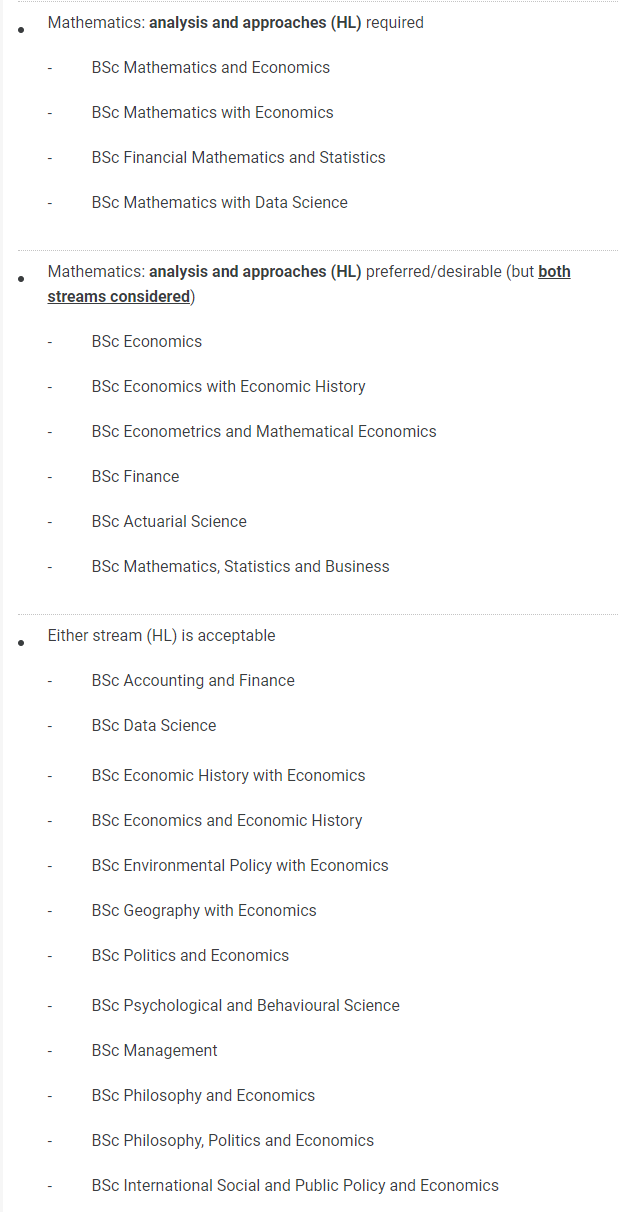Click 'BSc Econometrics and Mathematical Economics'

(x=264, y=432)
